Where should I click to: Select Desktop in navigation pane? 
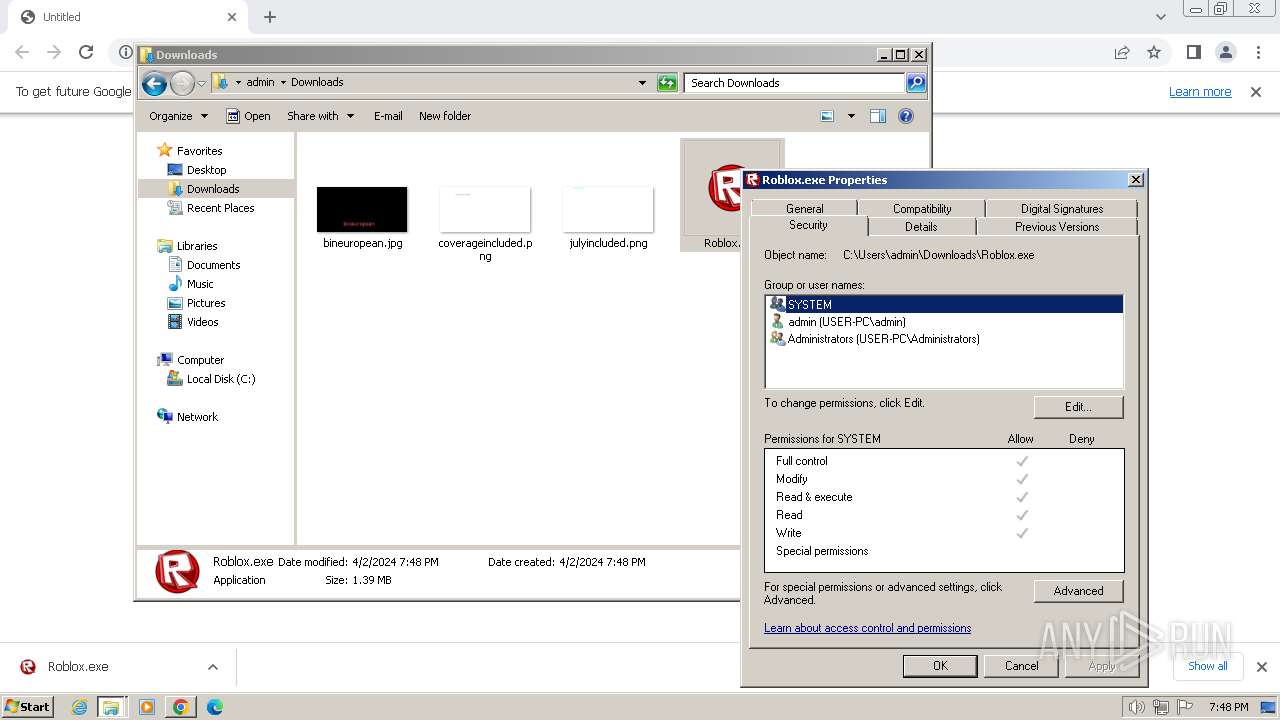coord(206,170)
